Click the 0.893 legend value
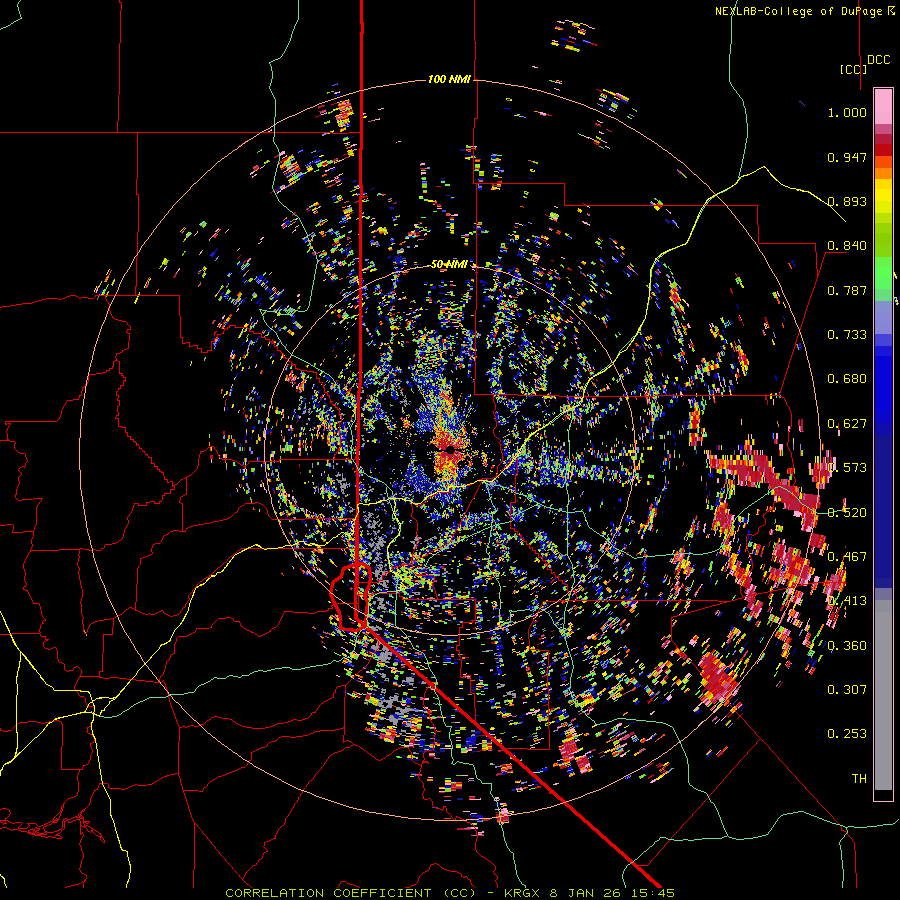Image resolution: width=900 pixels, height=900 pixels. pos(847,201)
